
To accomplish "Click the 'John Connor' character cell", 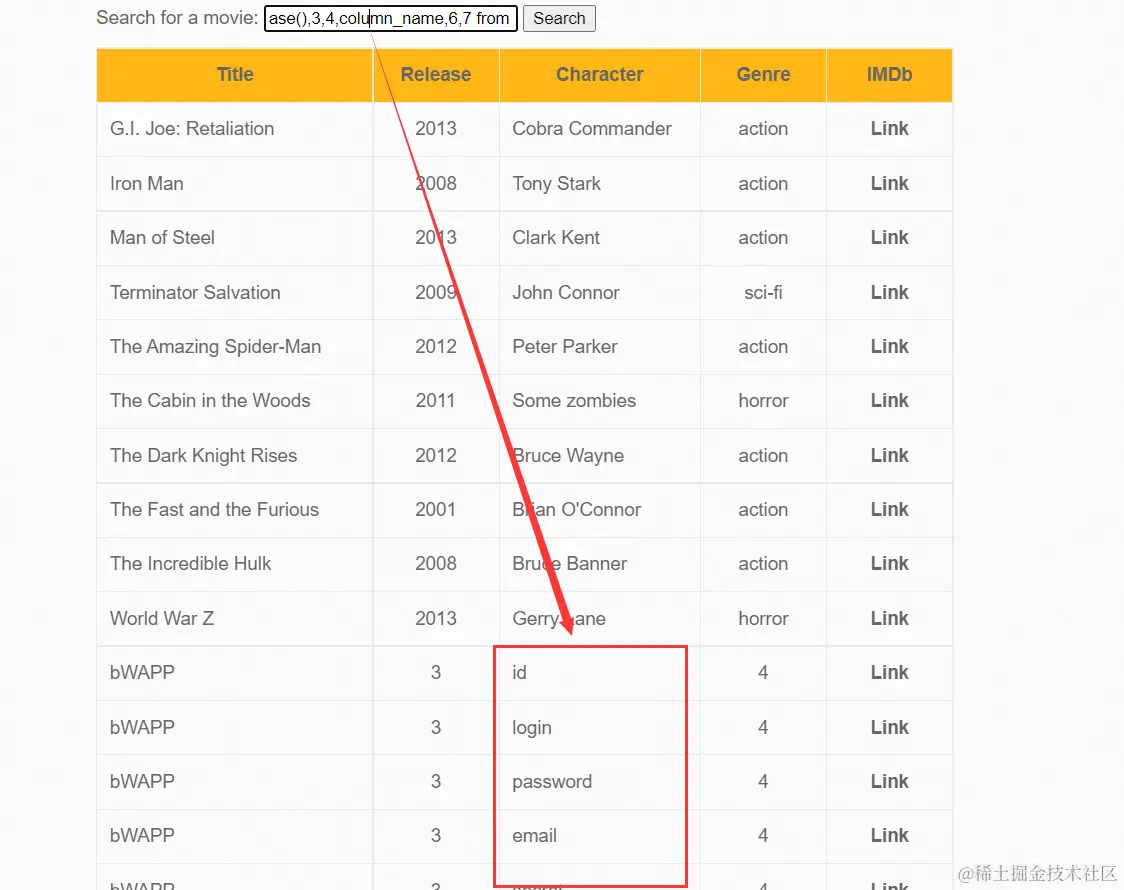I will (x=600, y=292).
